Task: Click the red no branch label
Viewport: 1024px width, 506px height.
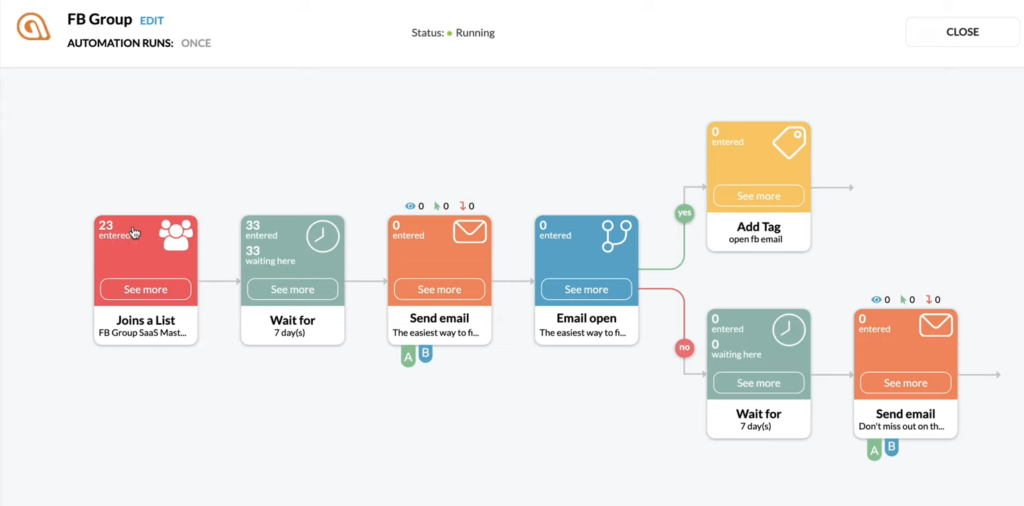Action: [x=684, y=348]
